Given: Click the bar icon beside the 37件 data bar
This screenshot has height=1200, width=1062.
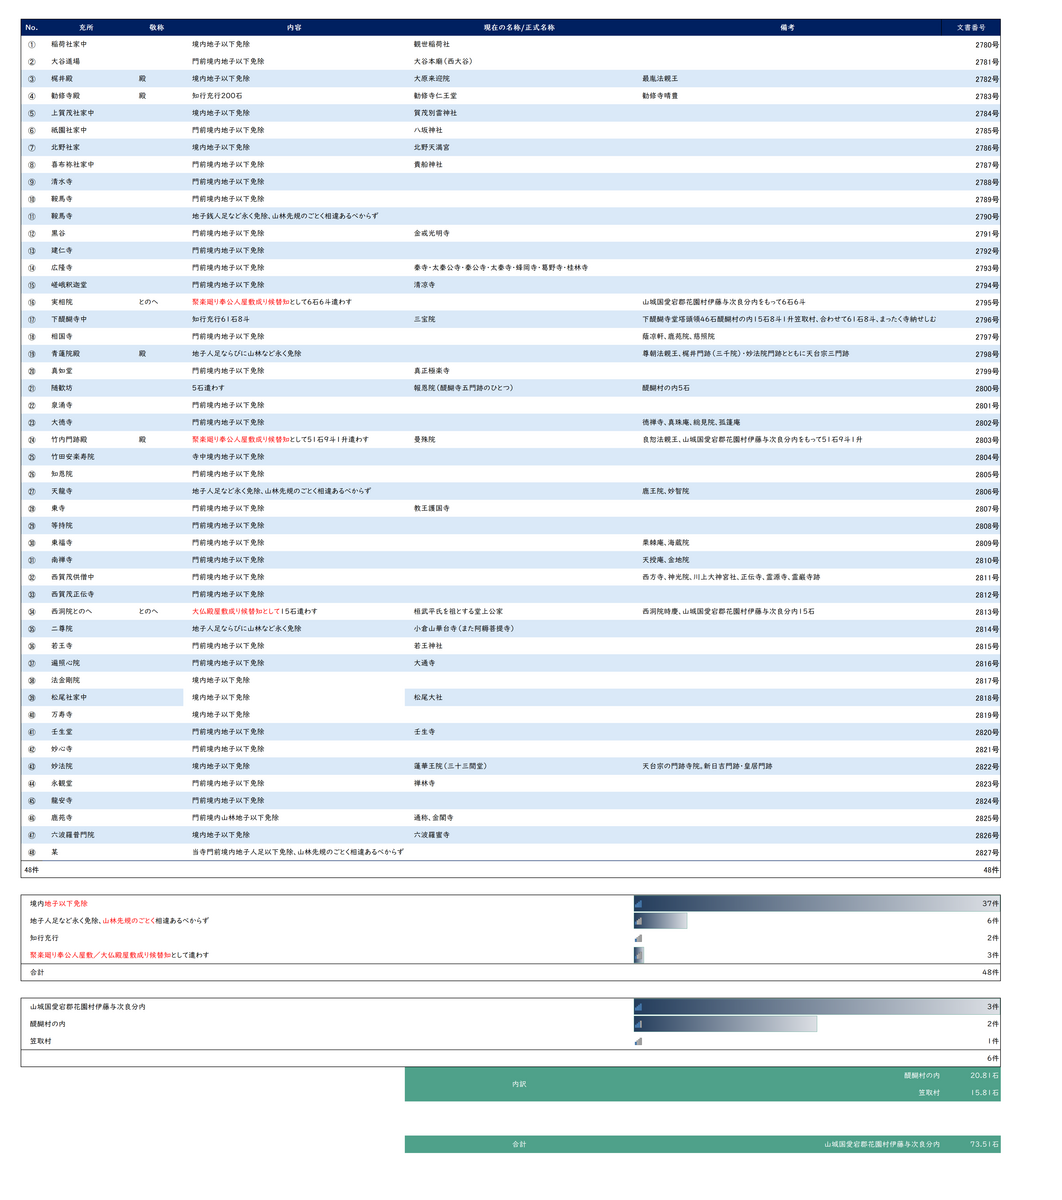Looking at the screenshot, I should coord(638,904).
